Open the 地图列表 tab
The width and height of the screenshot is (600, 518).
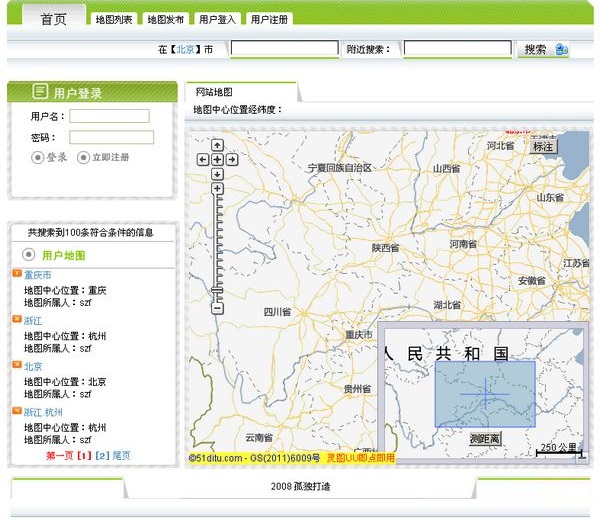(114, 19)
